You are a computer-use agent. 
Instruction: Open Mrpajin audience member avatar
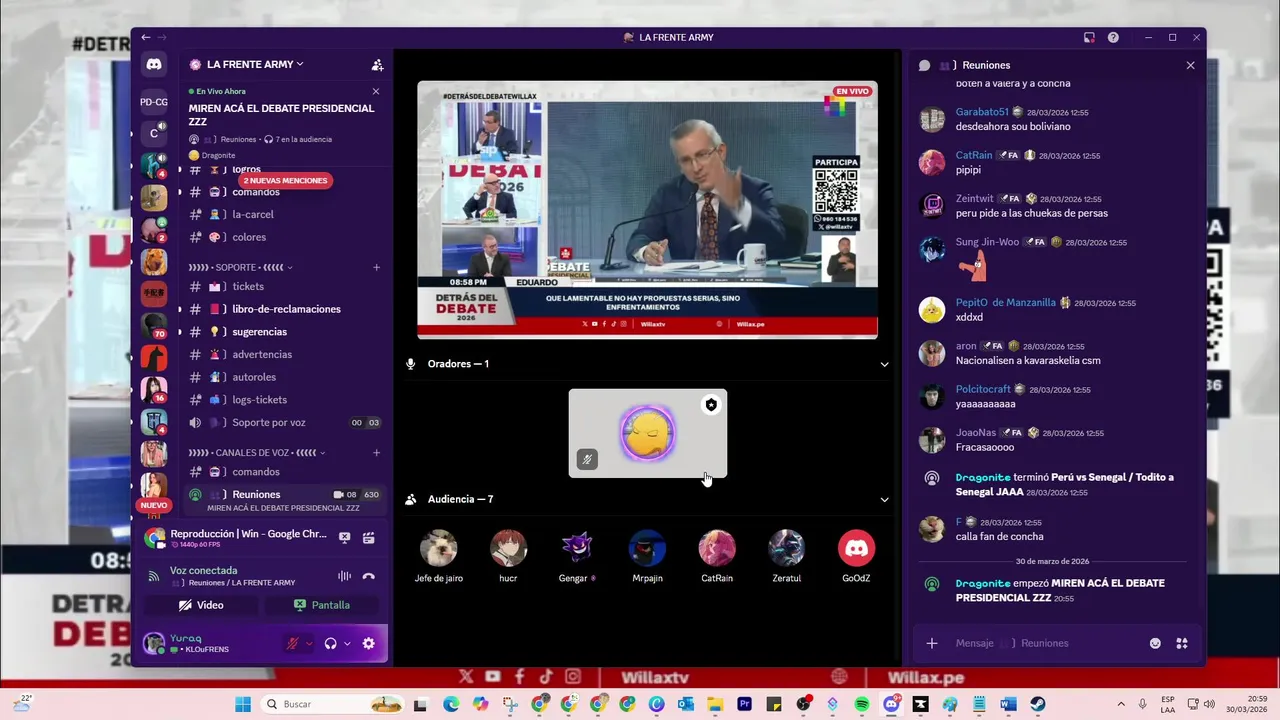(x=647, y=548)
